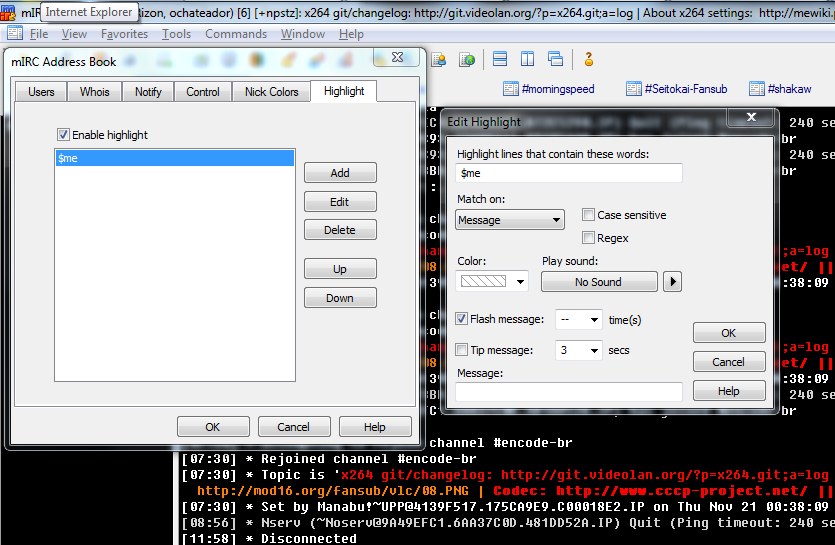The width and height of the screenshot is (835, 545).
Task: Switch to #morningspeed channel in switchbar
Action: click(x=549, y=89)
